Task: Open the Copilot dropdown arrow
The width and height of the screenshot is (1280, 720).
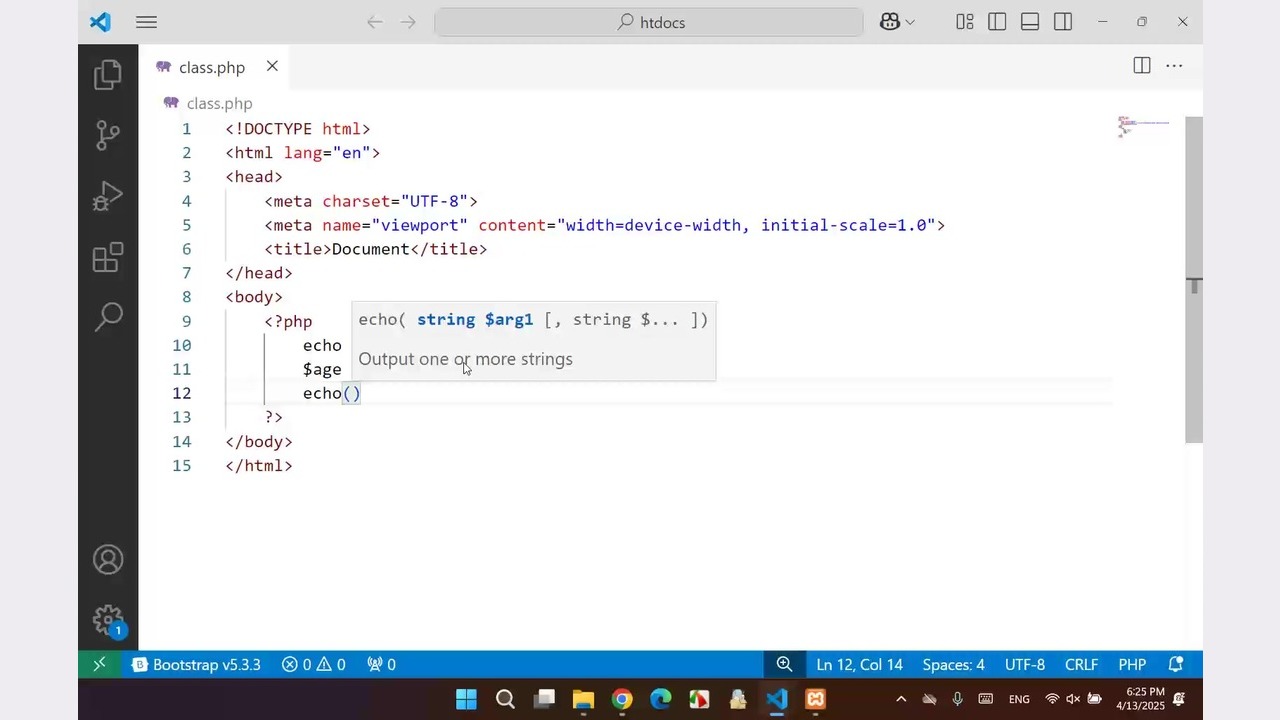Action: tap(910, 22)
